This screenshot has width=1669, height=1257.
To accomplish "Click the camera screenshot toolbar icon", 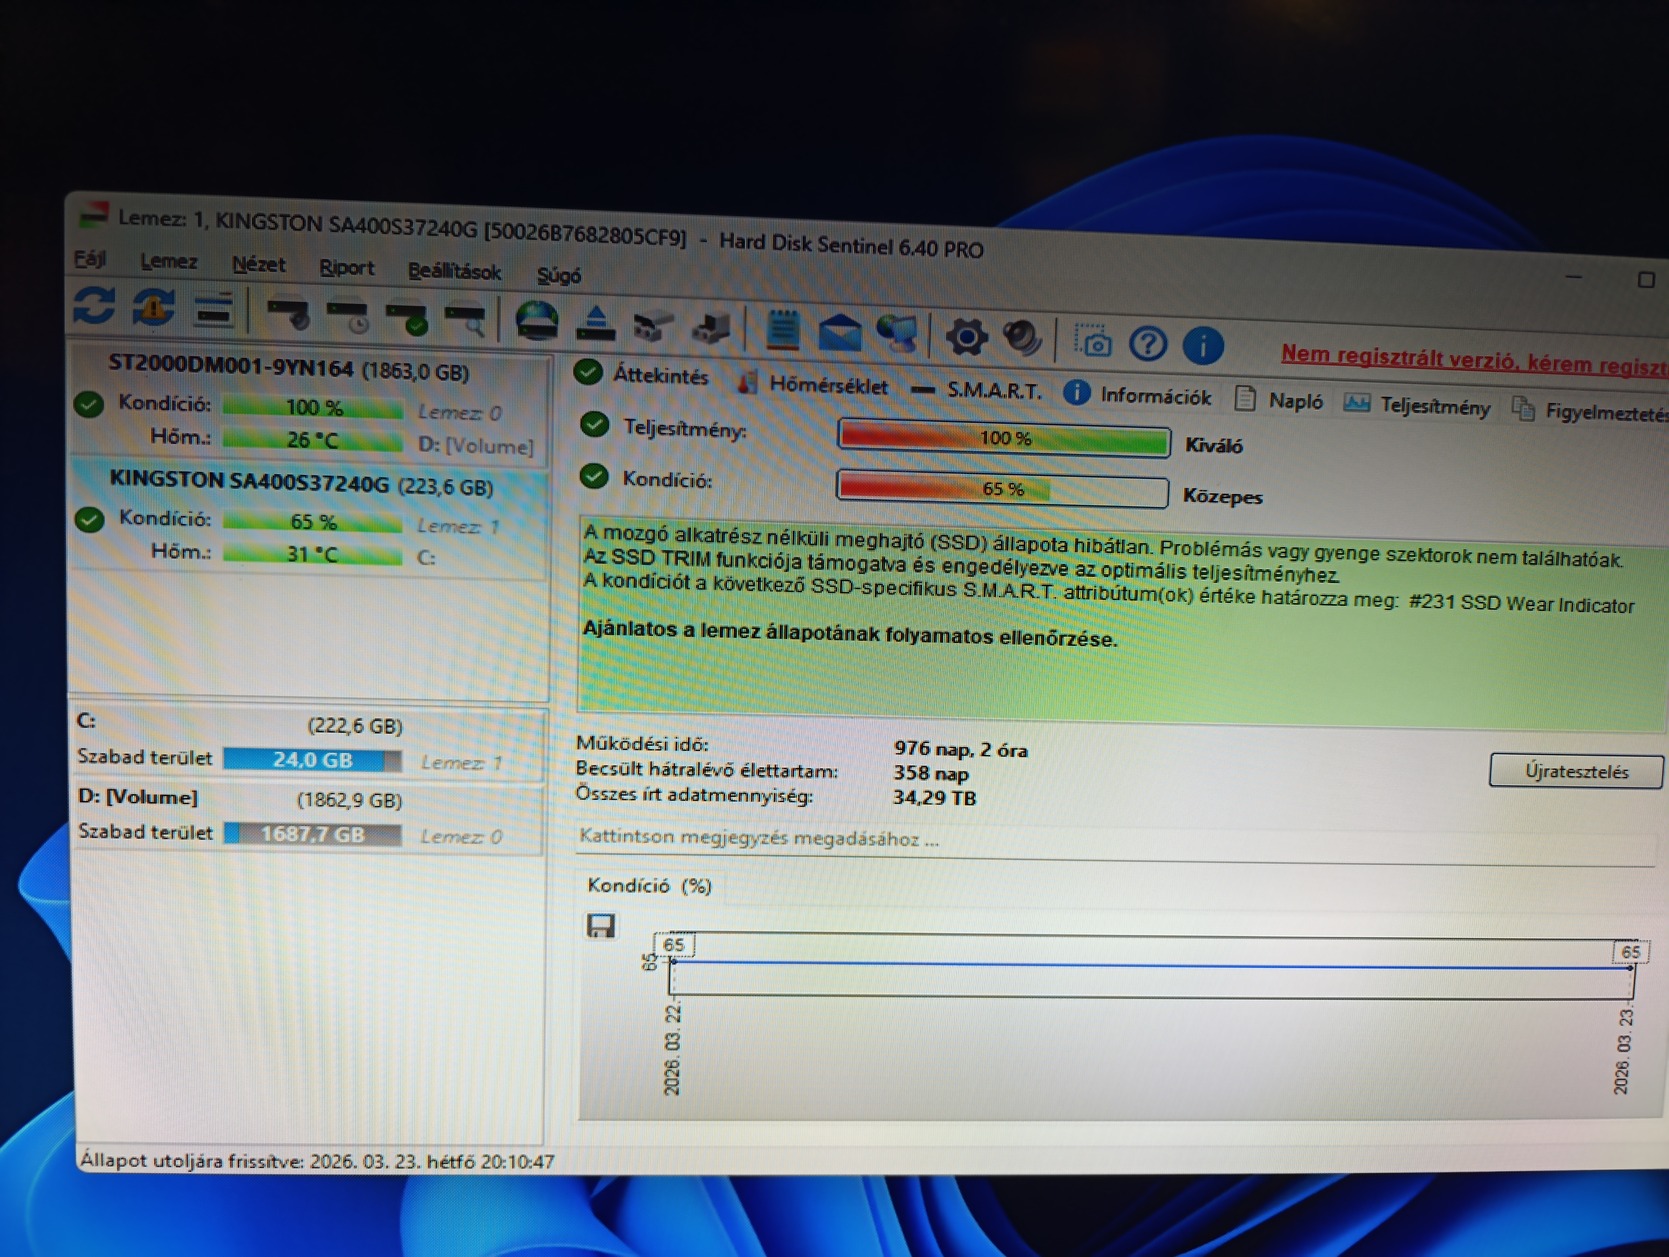I will click(1093, 341).
